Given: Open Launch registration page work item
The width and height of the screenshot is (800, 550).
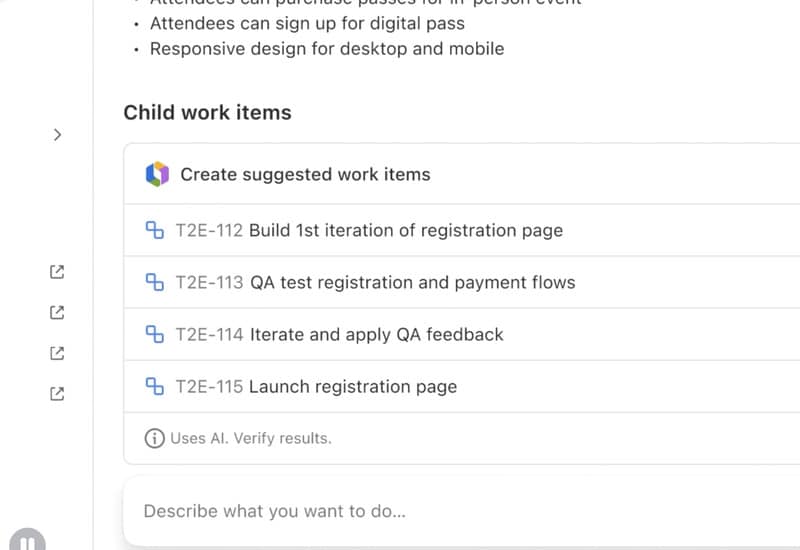Looking at the screenshot, I should click(352, 386).
